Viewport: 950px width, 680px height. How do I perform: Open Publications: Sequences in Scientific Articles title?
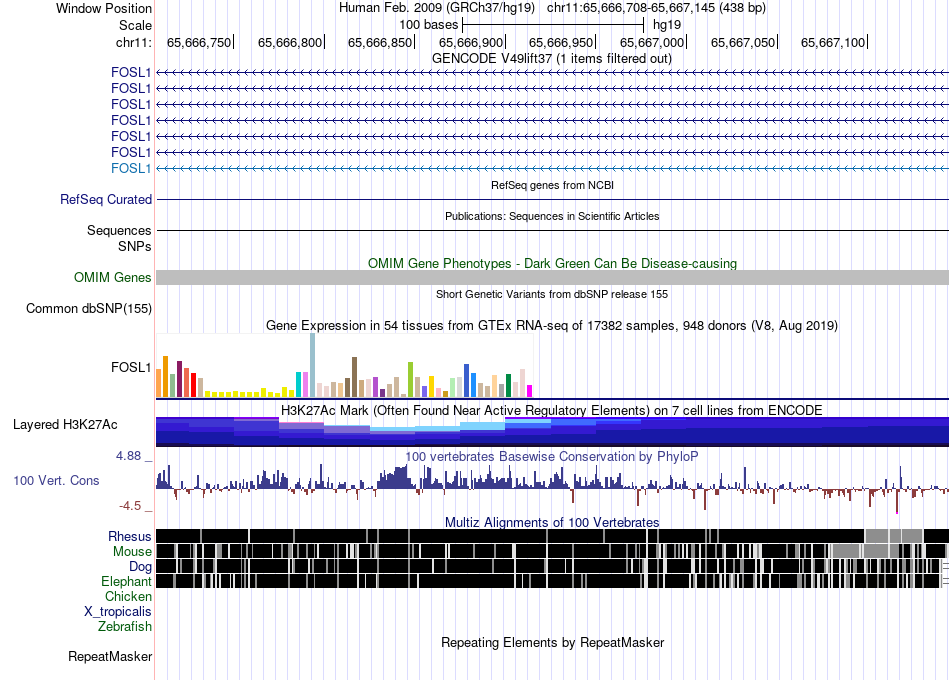(552, 216)
